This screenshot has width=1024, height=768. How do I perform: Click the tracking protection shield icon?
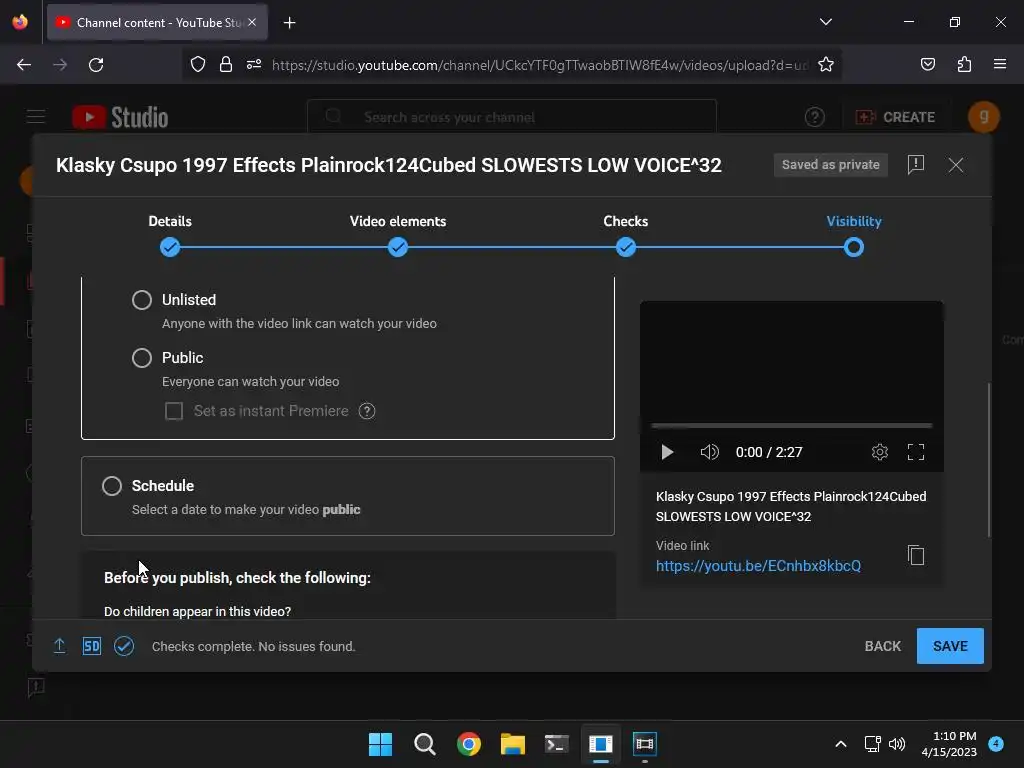[198, 64]
